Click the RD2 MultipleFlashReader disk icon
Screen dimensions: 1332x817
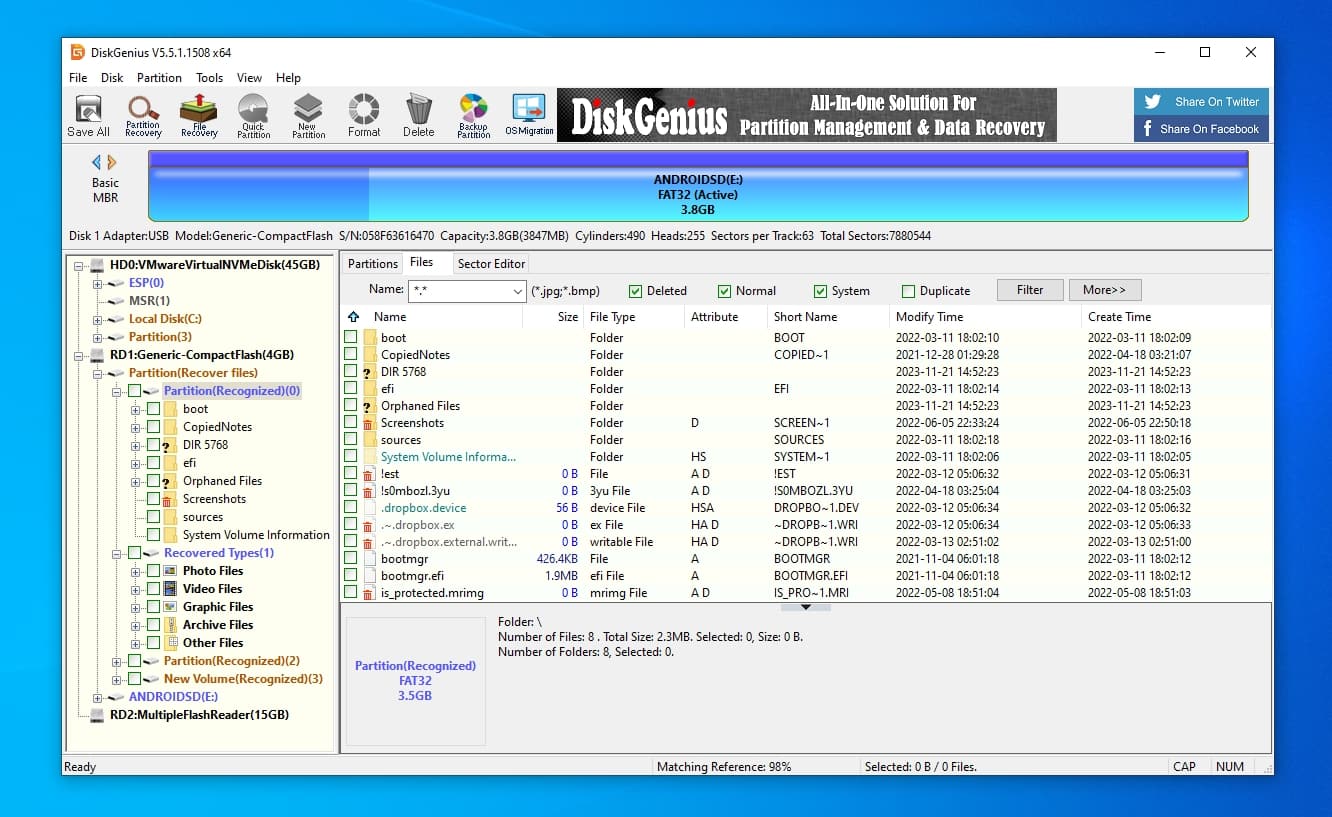point(97,715)
